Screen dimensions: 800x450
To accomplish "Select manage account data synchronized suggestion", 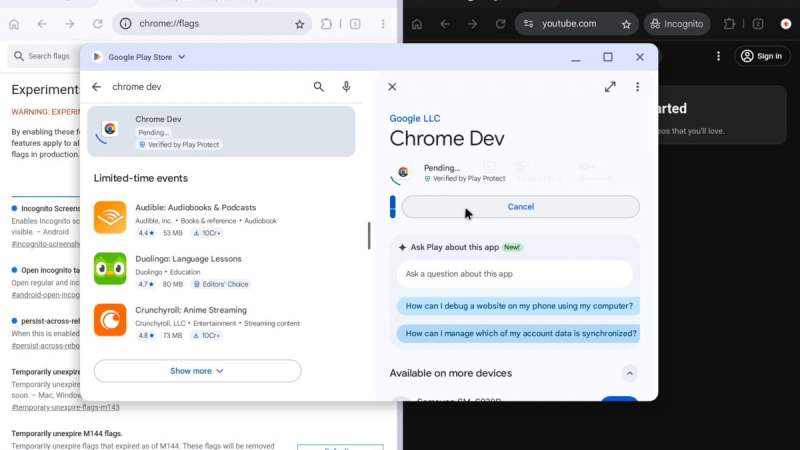I will tap(518, 334).
